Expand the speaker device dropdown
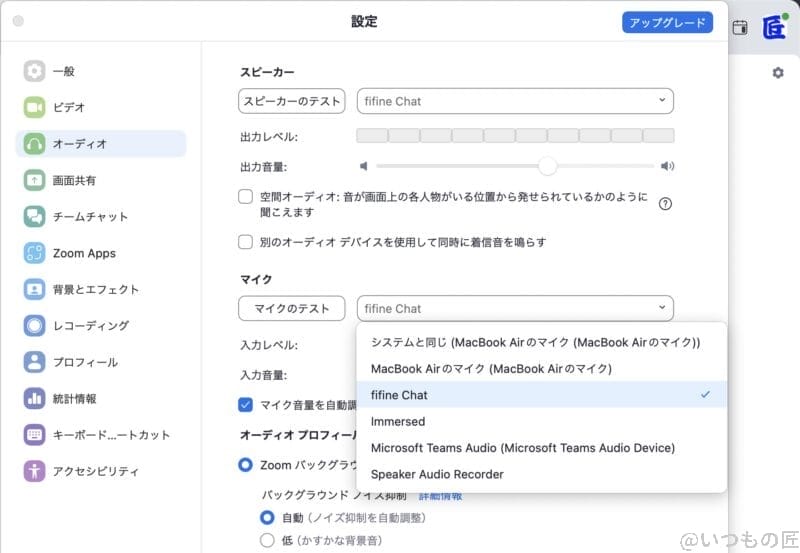The height and width of the screenshot is (553, 800). (x=515, y=101)
